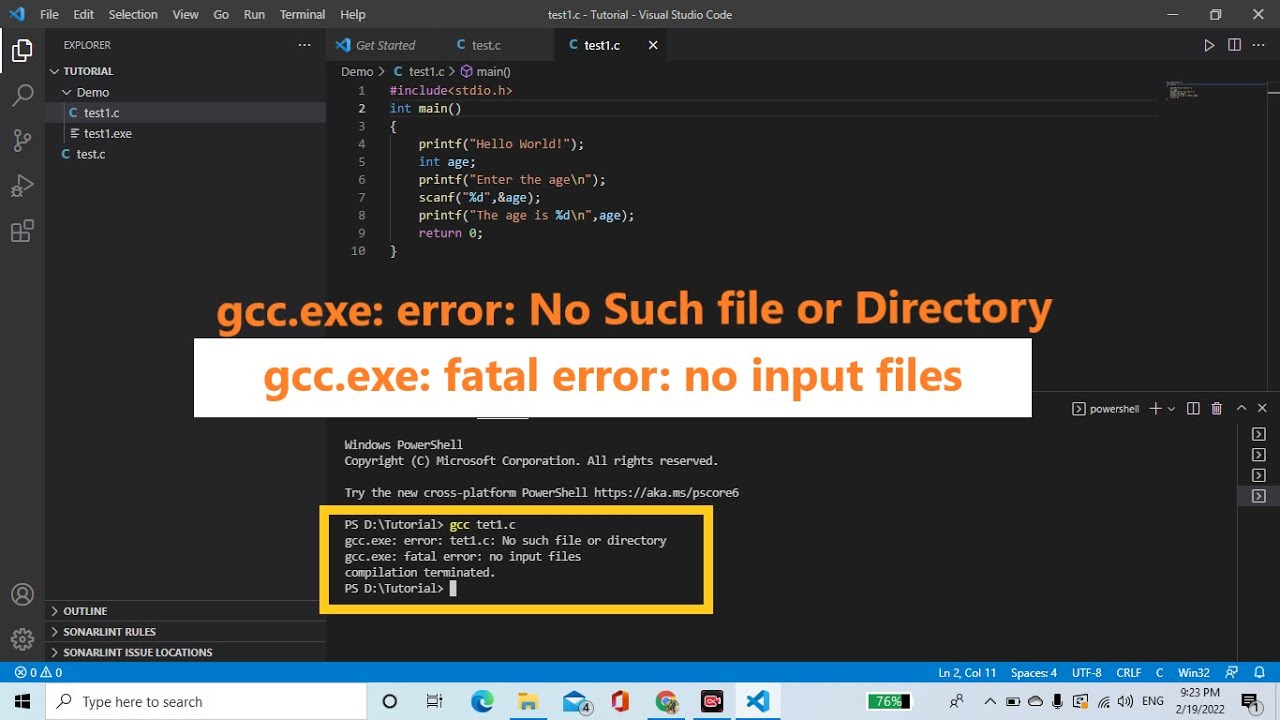This screenshot has height=720, width=1280.
Task: Click Ln 2, Col 11 in status bar
Action: coord(967,673)
